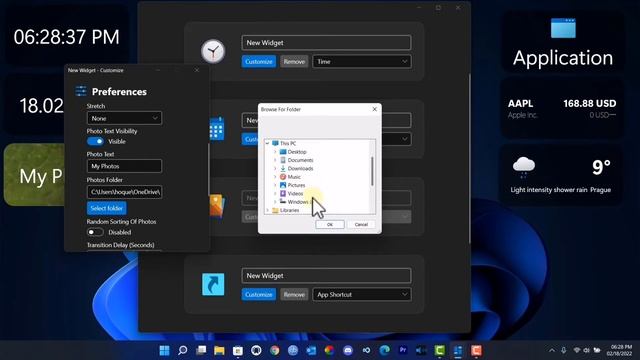Select the Libraries node in the tree
The image size is (640, 360).
[286, 210]
